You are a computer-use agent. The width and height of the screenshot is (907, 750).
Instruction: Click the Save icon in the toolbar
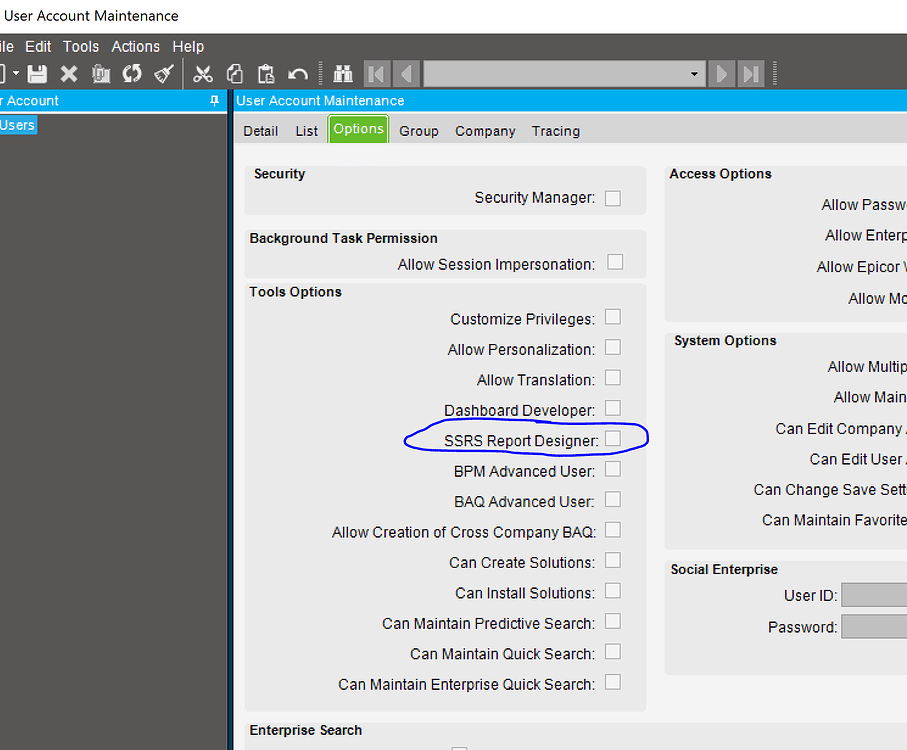click(x=37, y=73)
